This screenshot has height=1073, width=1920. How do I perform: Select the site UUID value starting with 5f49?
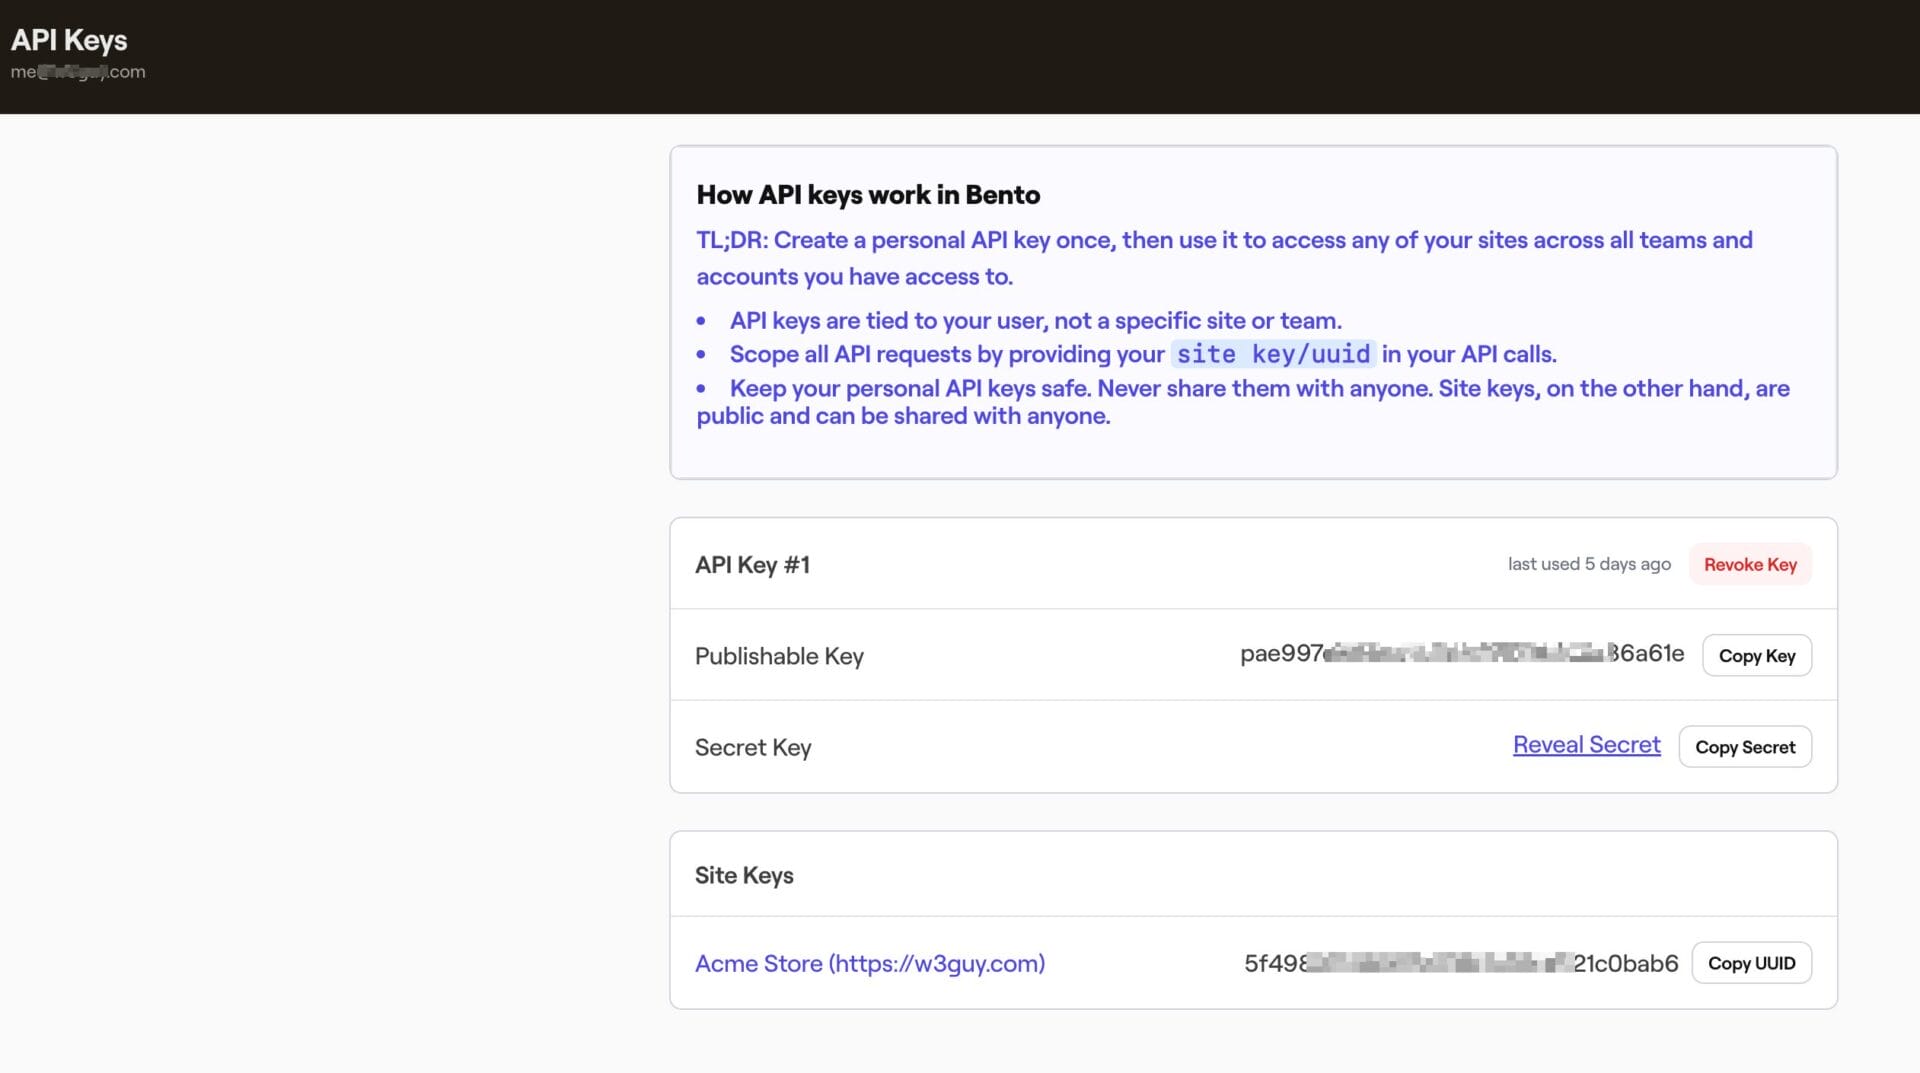tap(1460, 963)
